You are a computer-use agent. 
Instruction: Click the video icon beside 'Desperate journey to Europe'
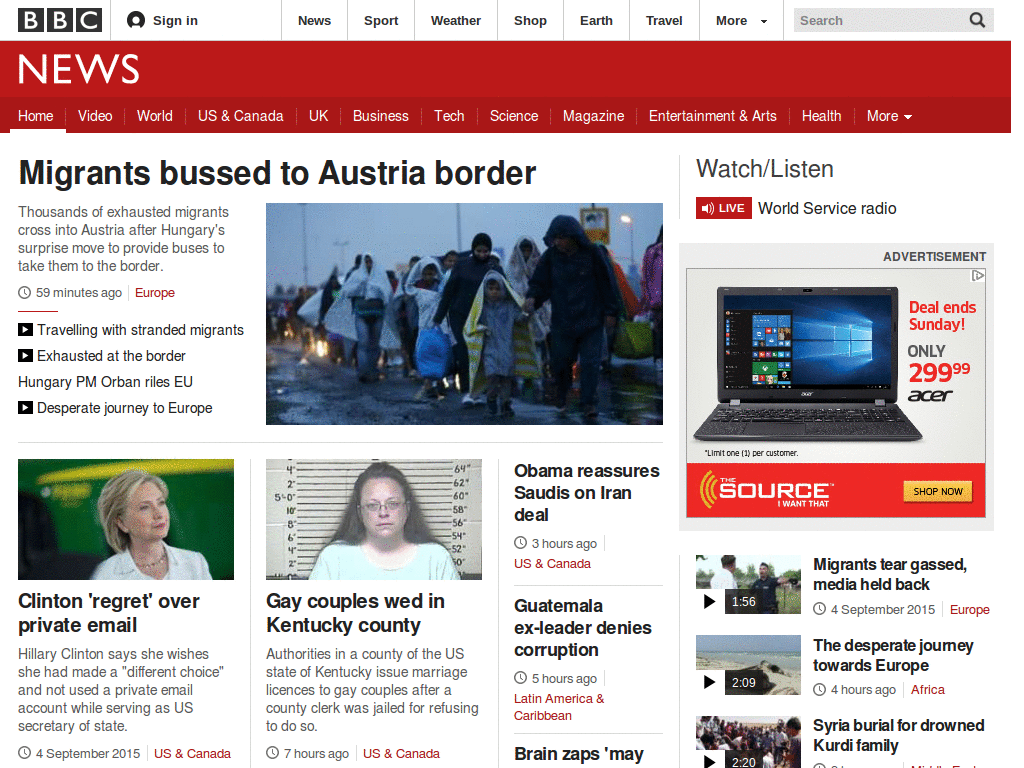23,408
